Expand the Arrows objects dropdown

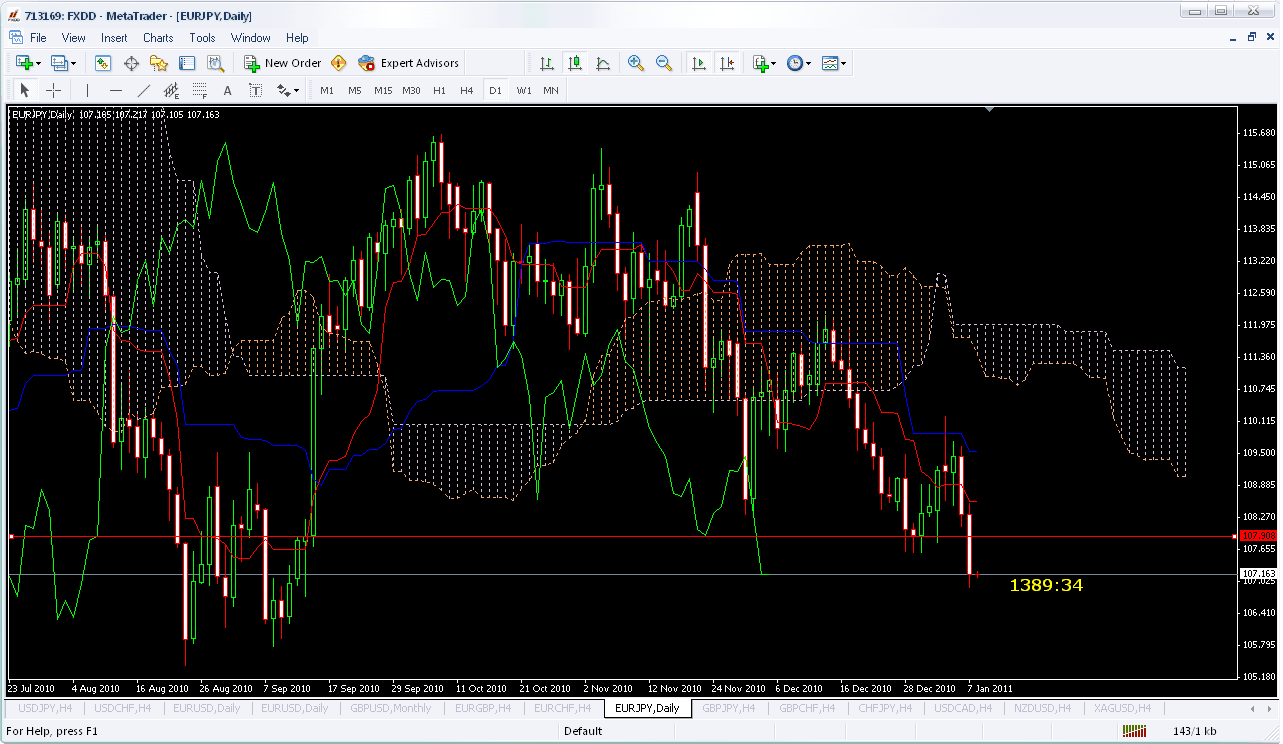coord(288,90)
